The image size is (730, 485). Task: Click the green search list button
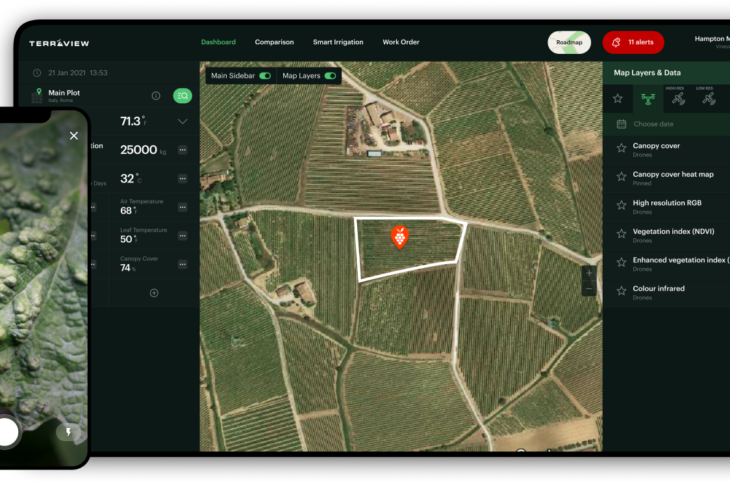(182, 95)
